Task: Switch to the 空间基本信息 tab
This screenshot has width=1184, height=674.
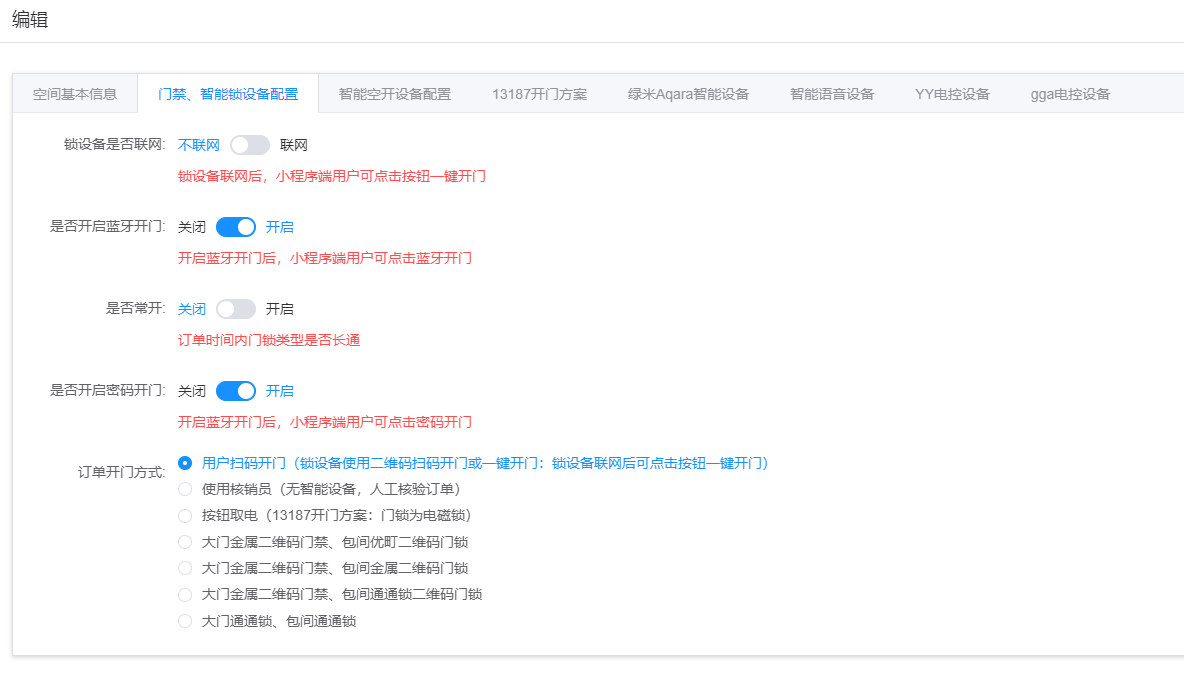Action: point(75,94)
